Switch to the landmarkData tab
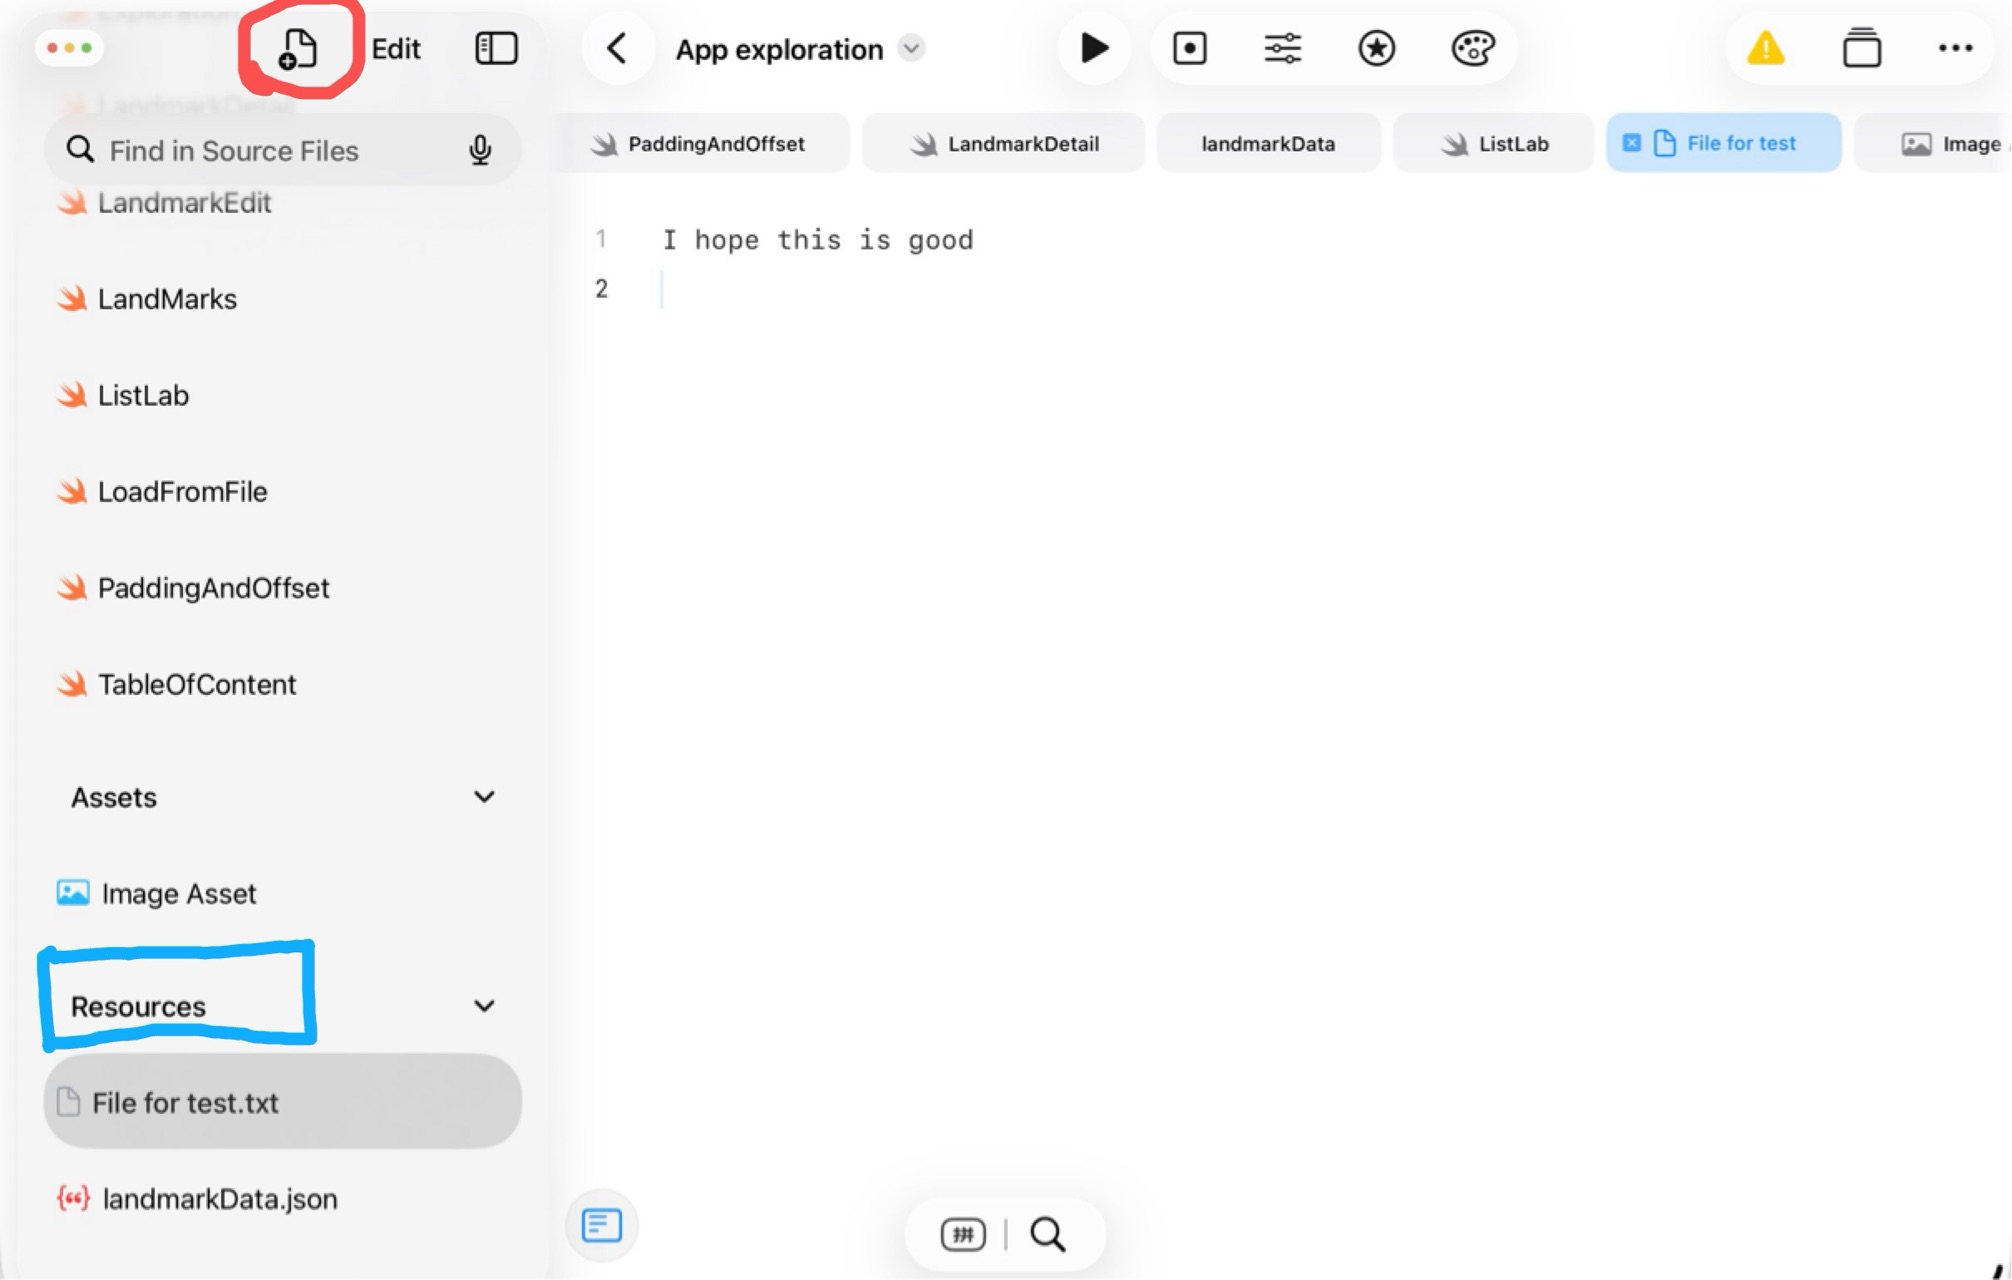This screenshot has width=2012, height=1280. tap(1268, 144)
